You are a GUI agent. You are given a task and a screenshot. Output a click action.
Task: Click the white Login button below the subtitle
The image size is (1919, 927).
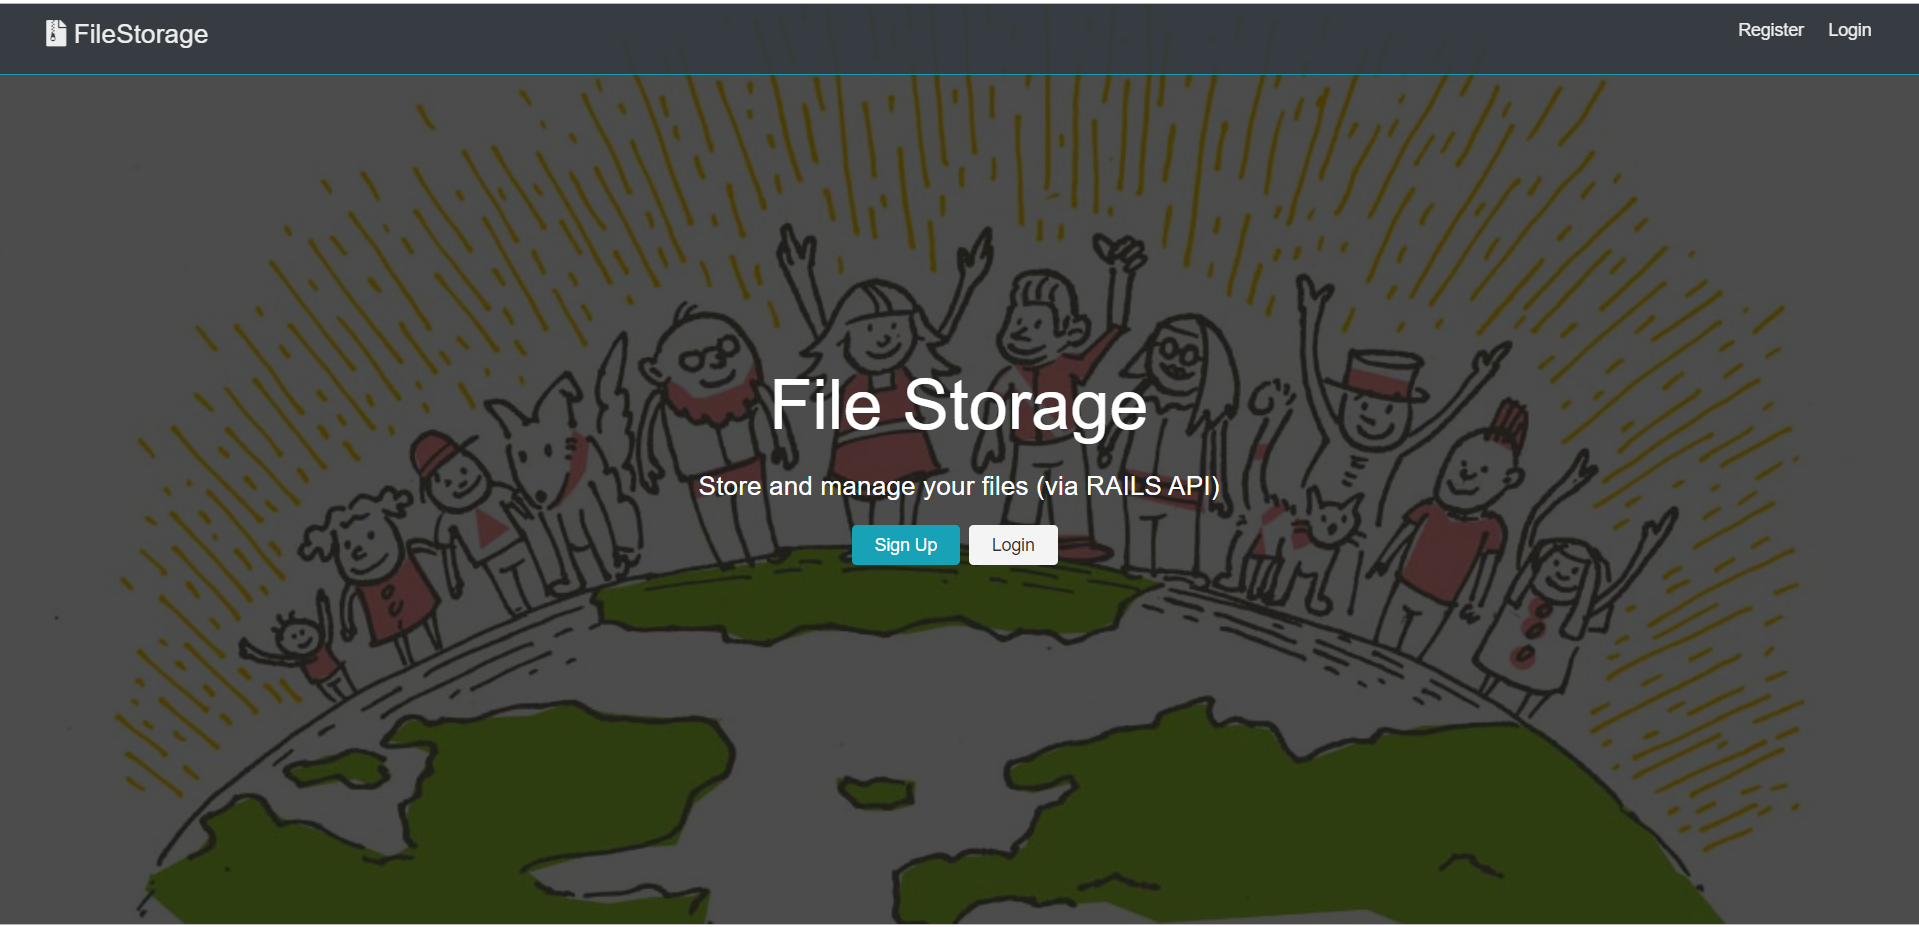pos(1013,545)
